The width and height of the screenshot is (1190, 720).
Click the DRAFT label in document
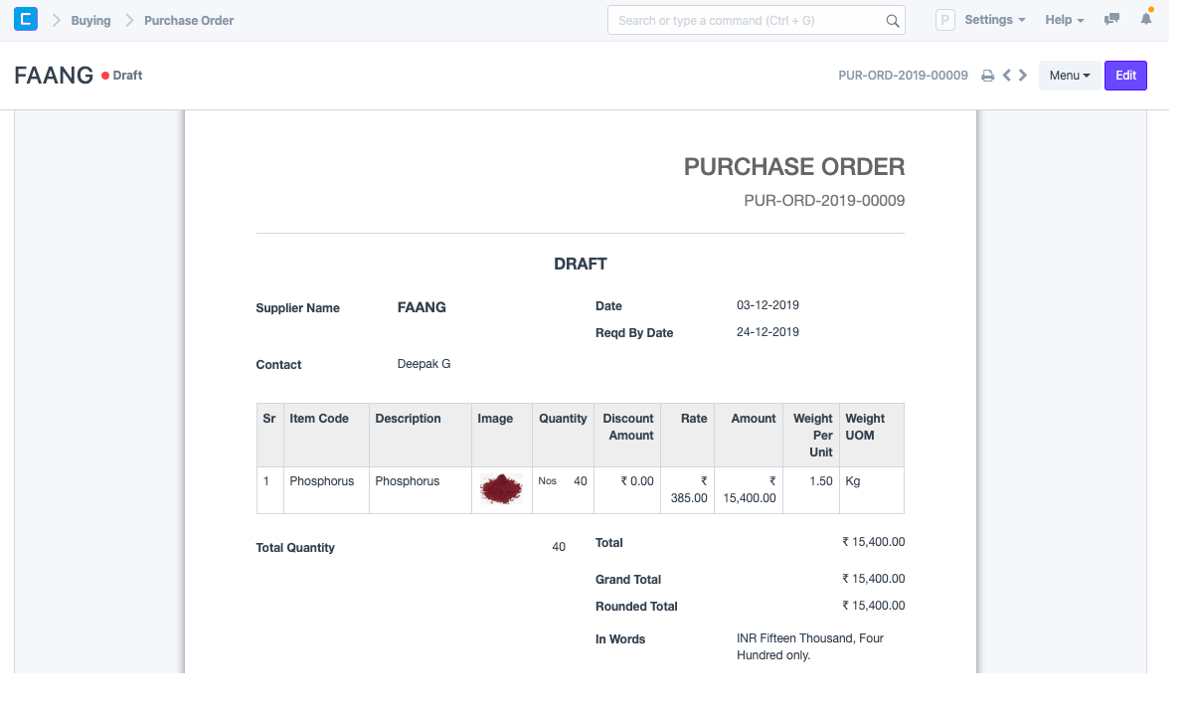click(x=581, y=264)
